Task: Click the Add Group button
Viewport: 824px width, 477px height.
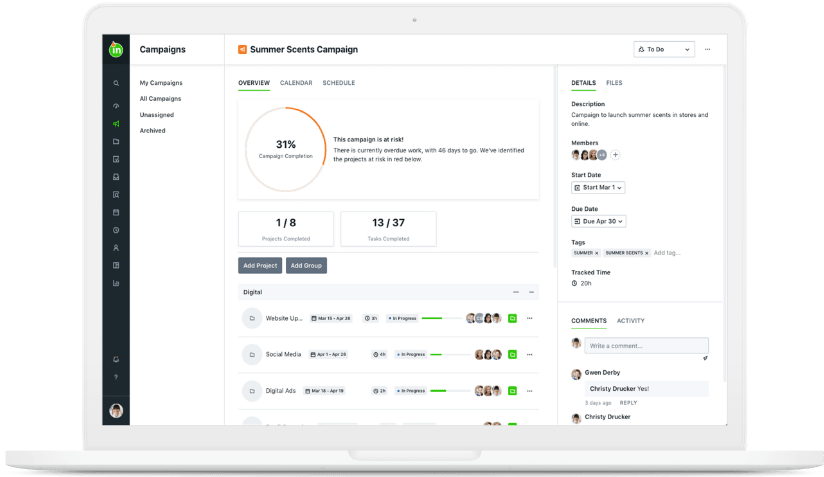Action: pyautogui.click(x=306, y=265)
